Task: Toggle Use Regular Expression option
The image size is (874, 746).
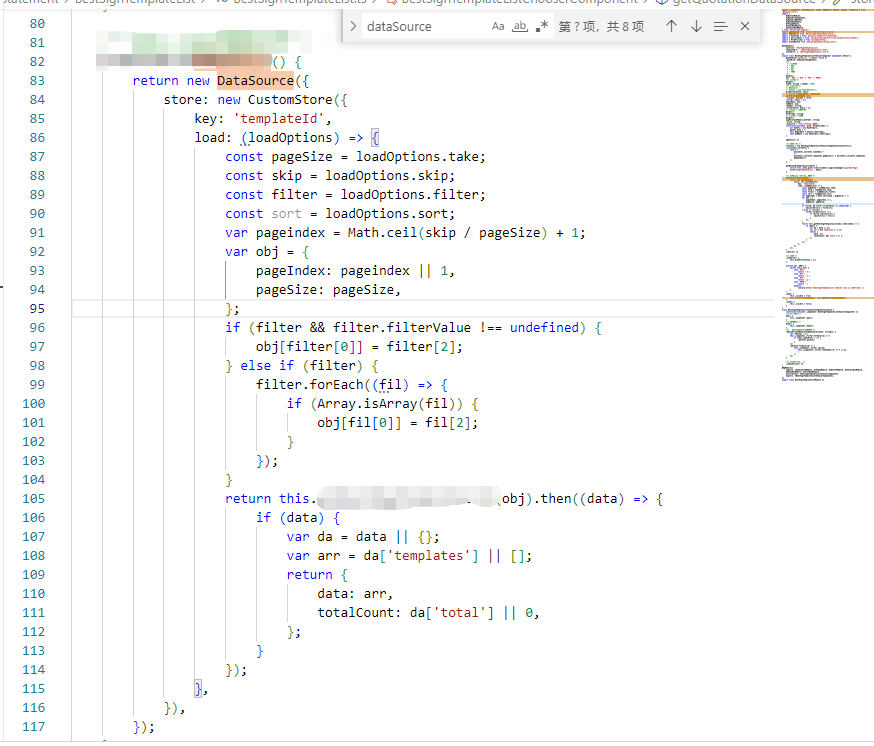Action: (x=542, y=26)
